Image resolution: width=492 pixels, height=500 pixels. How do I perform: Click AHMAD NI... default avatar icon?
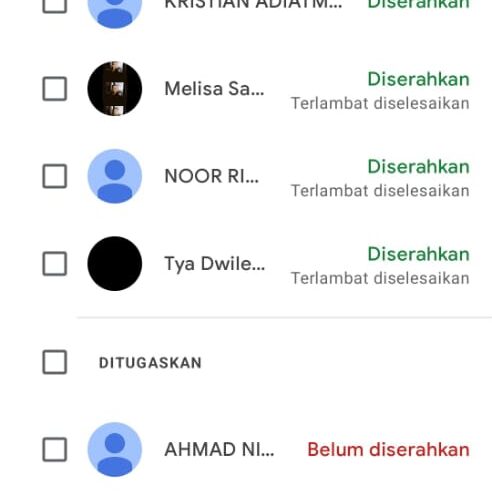point(115,449)
